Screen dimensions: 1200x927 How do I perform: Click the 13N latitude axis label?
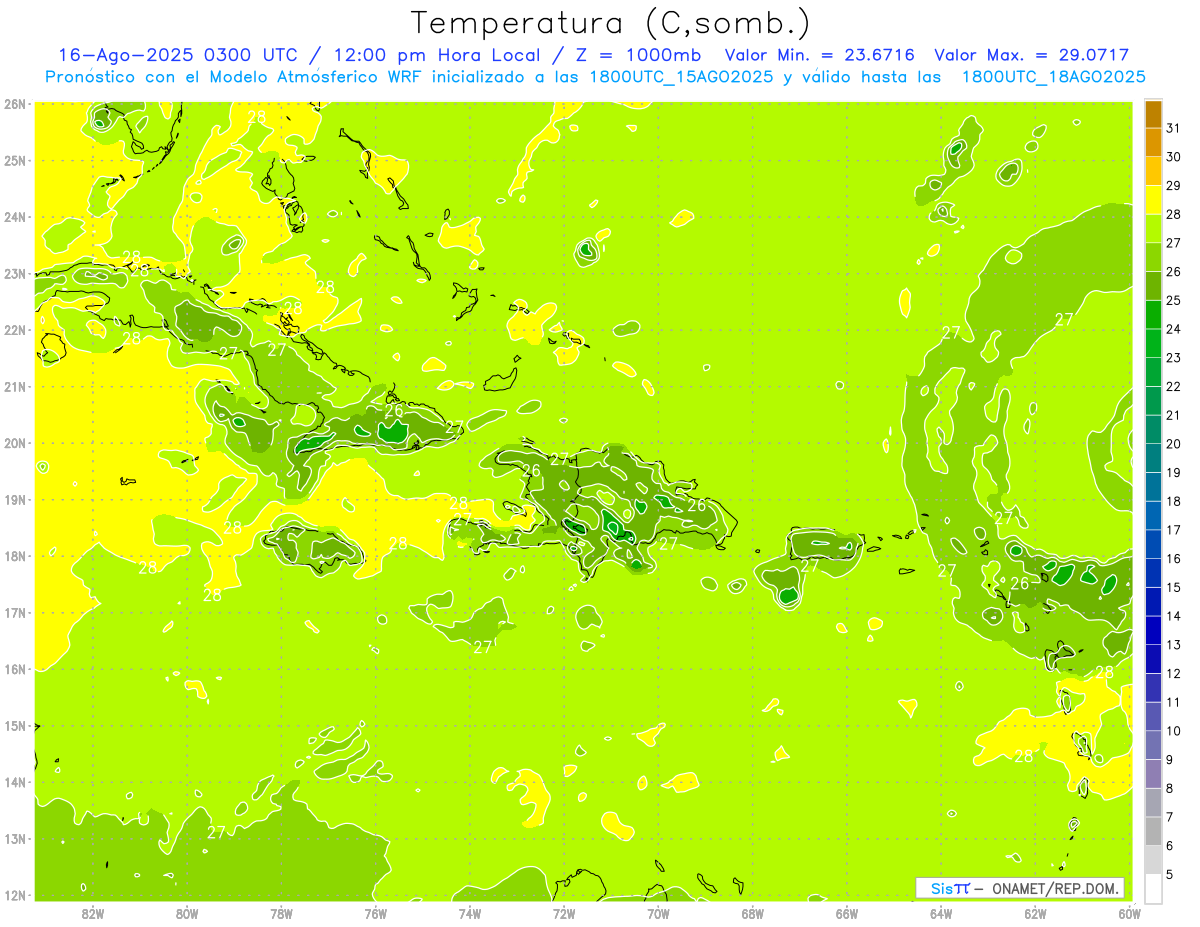click(15, 838)
